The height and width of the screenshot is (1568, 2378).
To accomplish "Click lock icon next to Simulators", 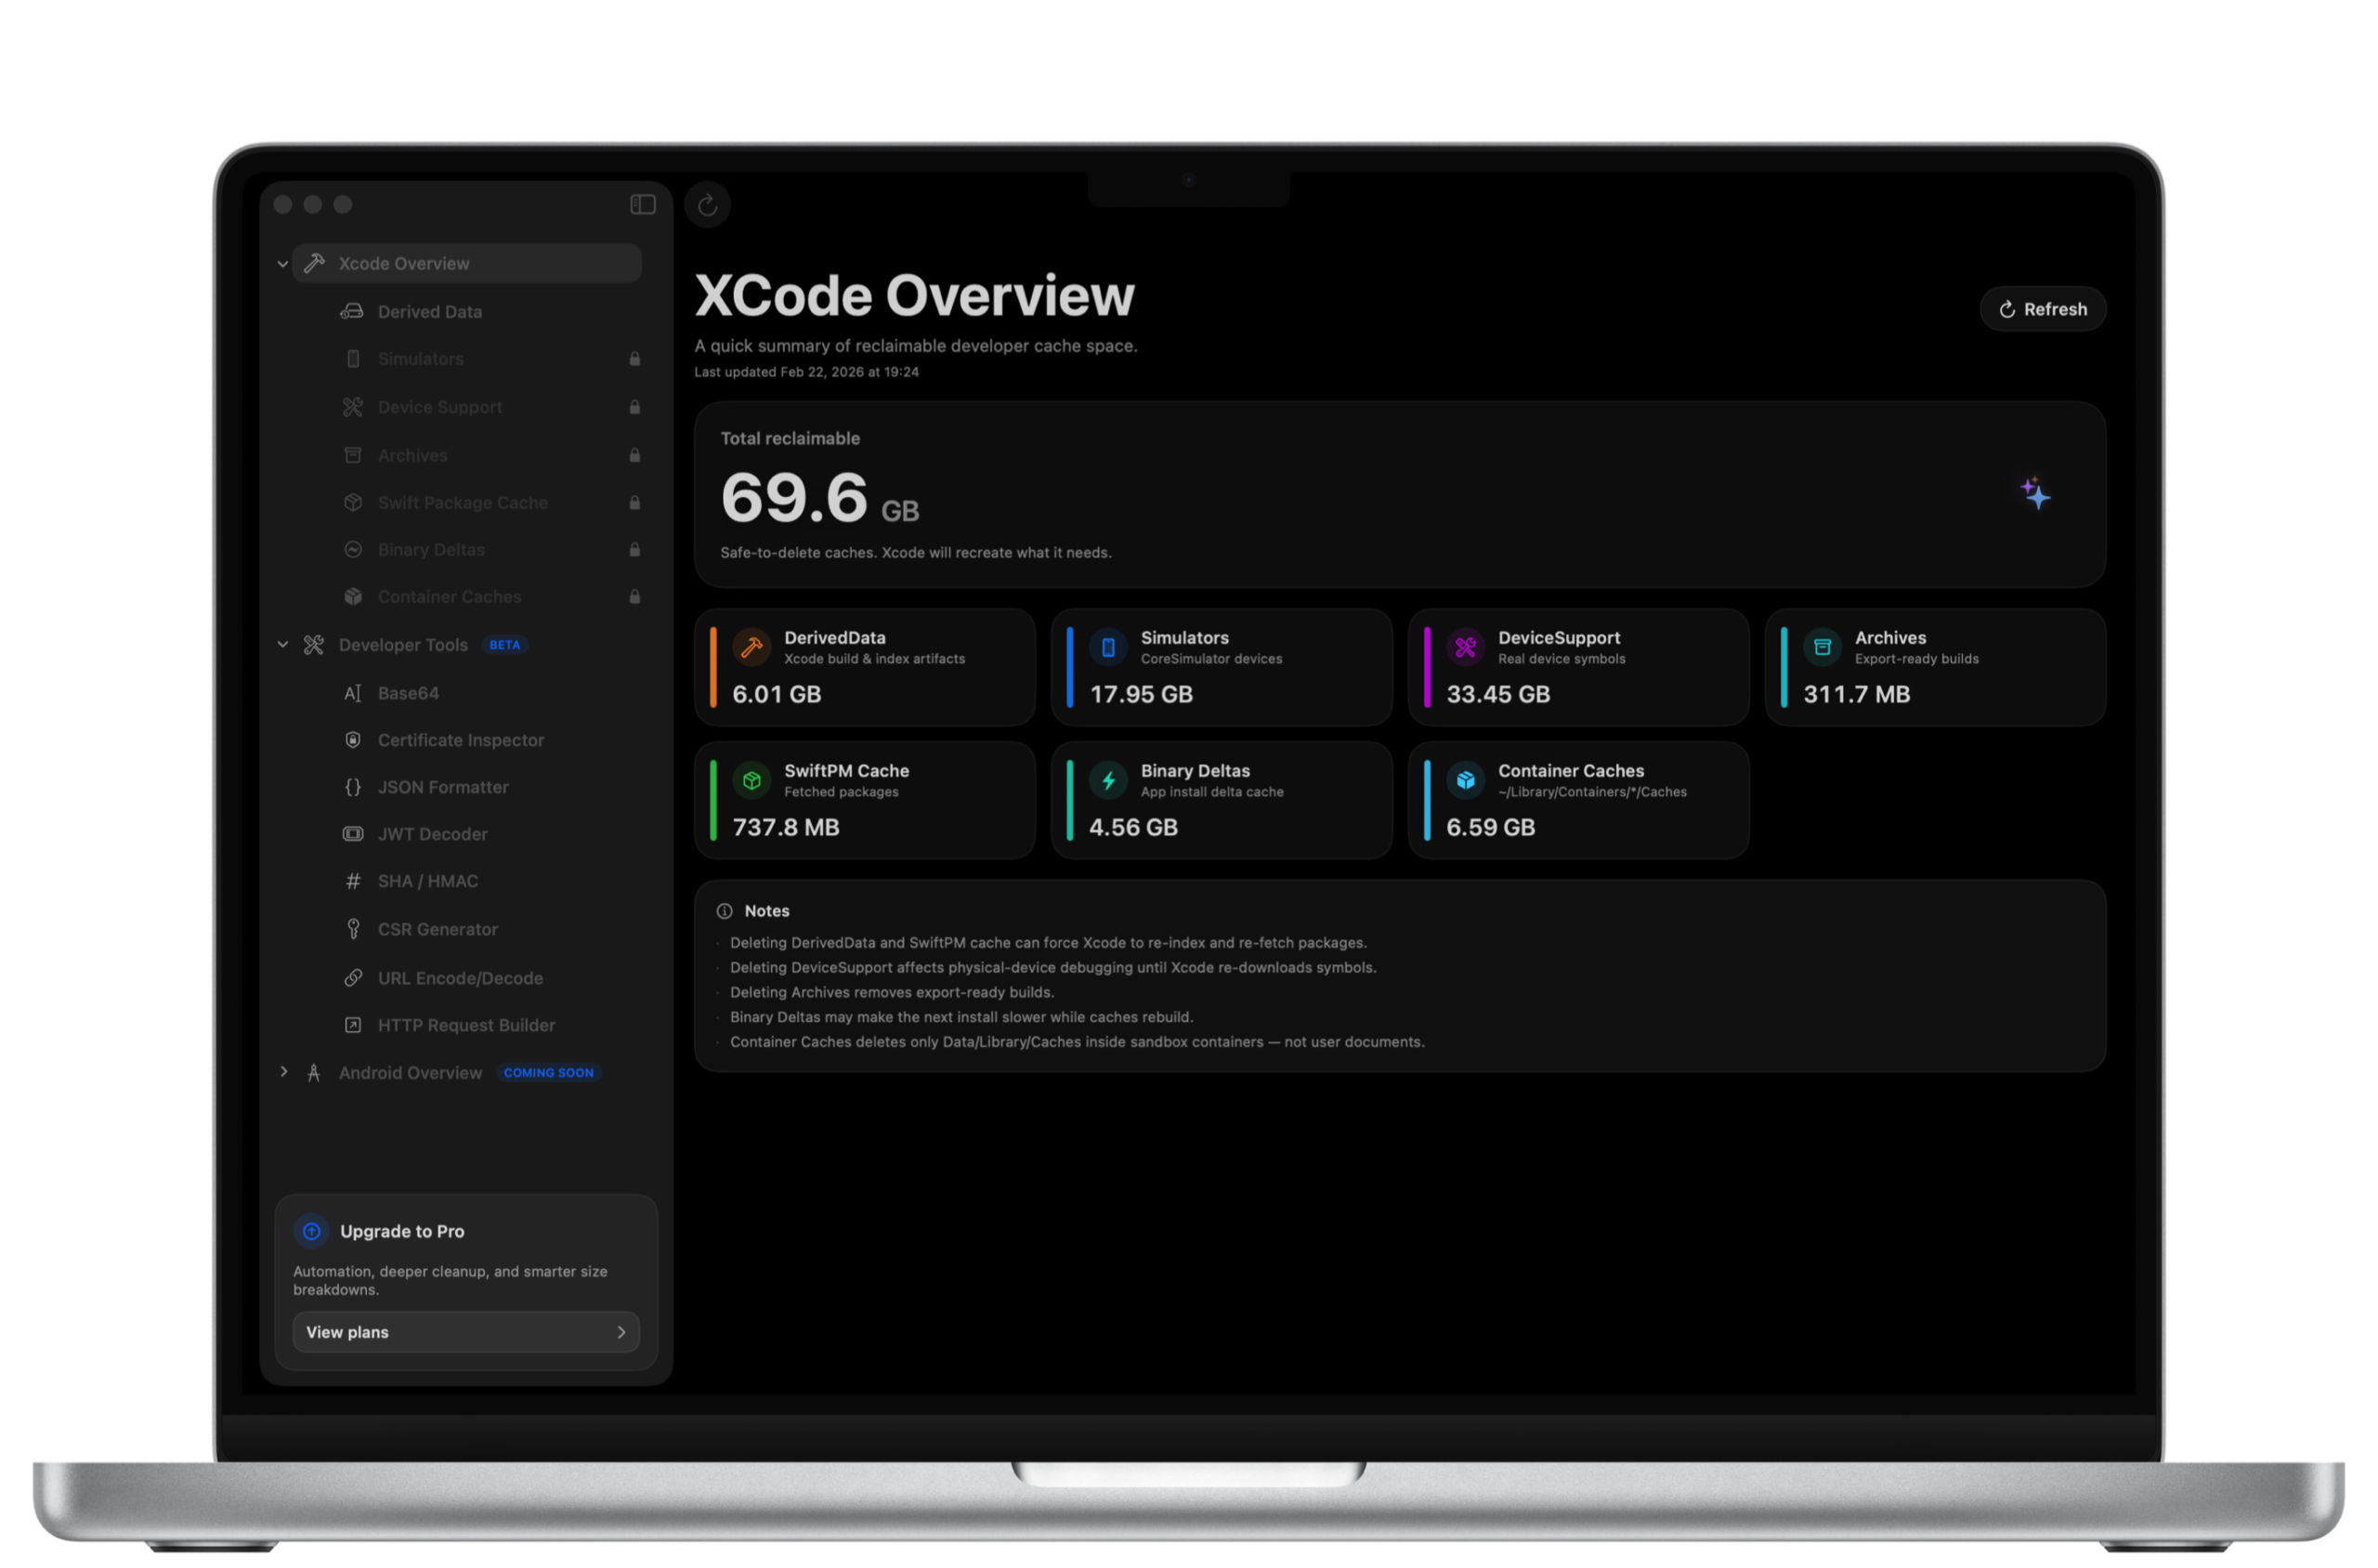I will pyautogui.click(x=634, y=359).
